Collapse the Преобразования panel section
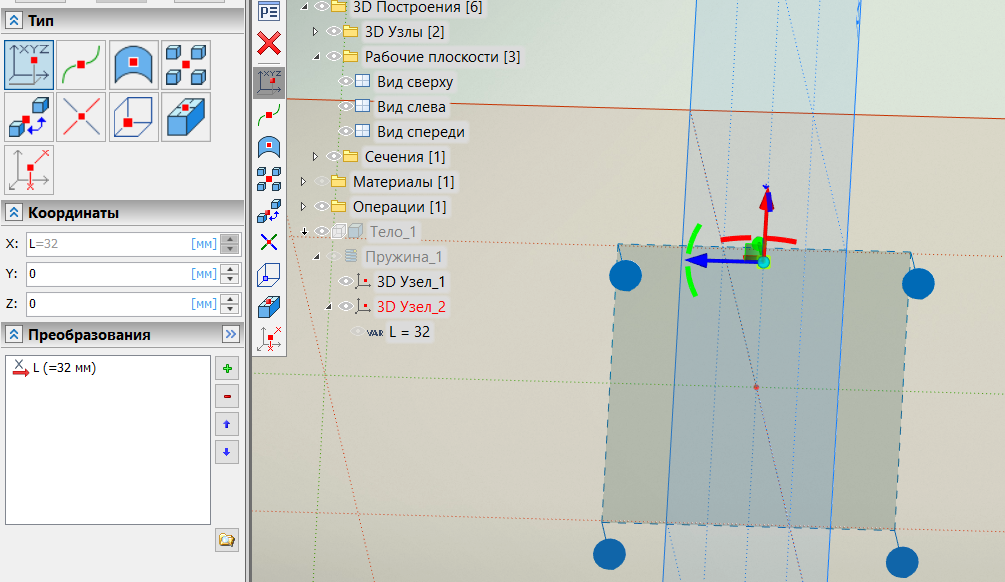This screenshot has height=582, width=1005. tap(13, 334)
